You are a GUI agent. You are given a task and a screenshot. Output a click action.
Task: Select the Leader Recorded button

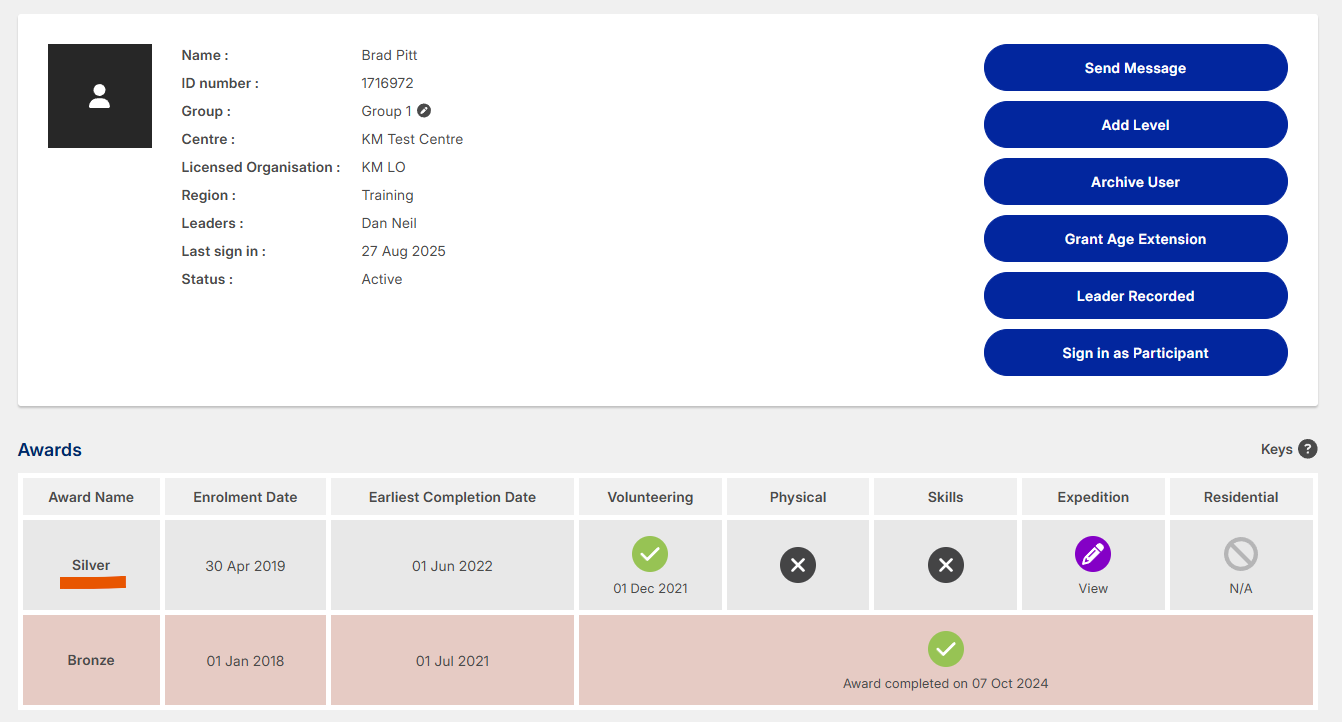pos(1135,296)
